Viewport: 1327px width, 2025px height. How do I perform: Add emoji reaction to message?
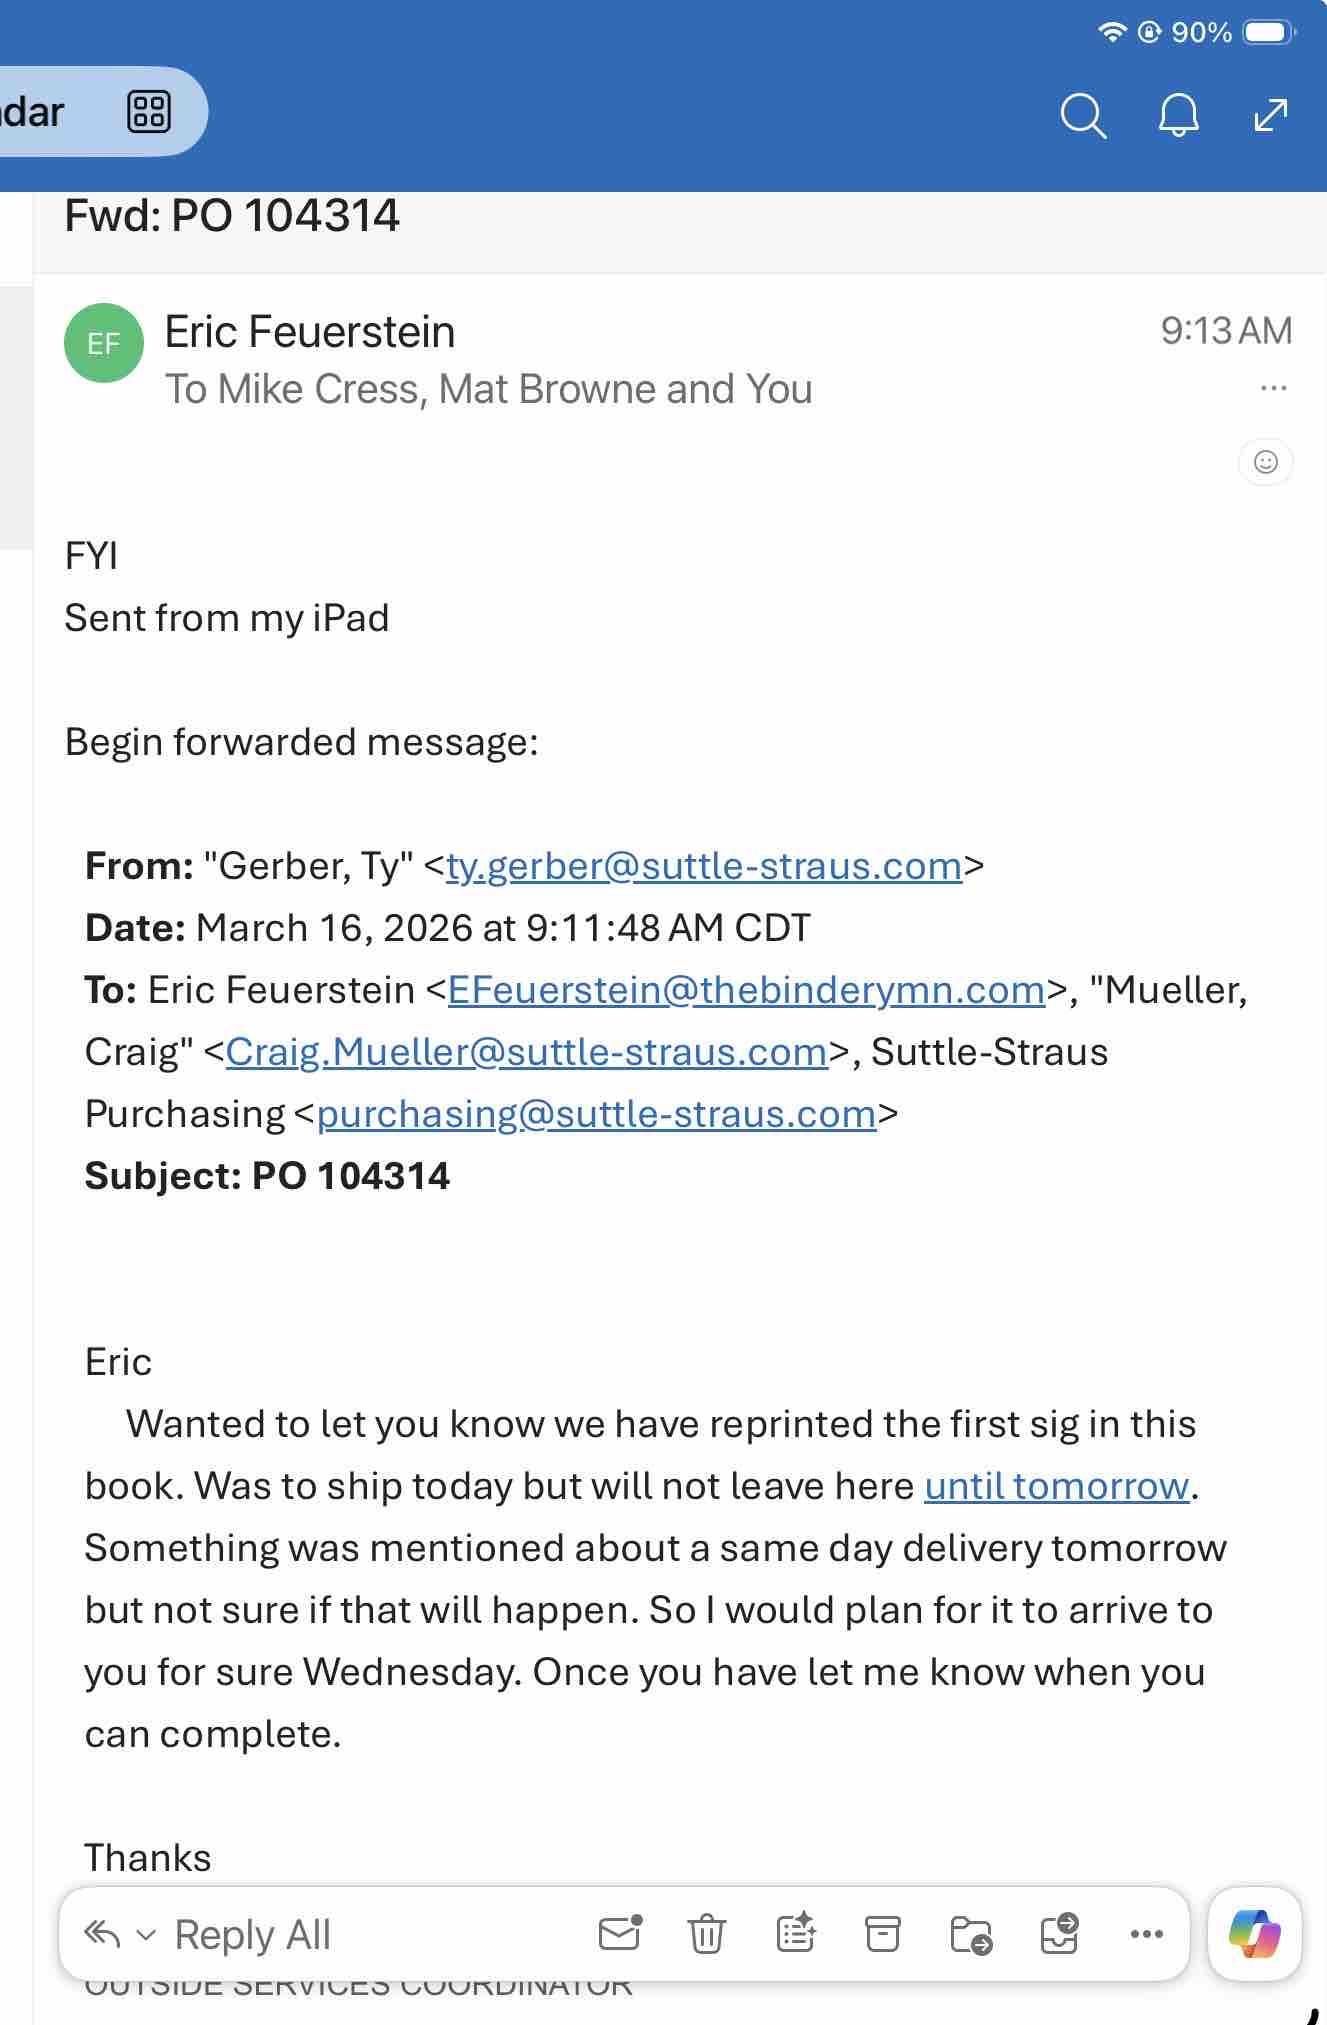point(1265,462)
